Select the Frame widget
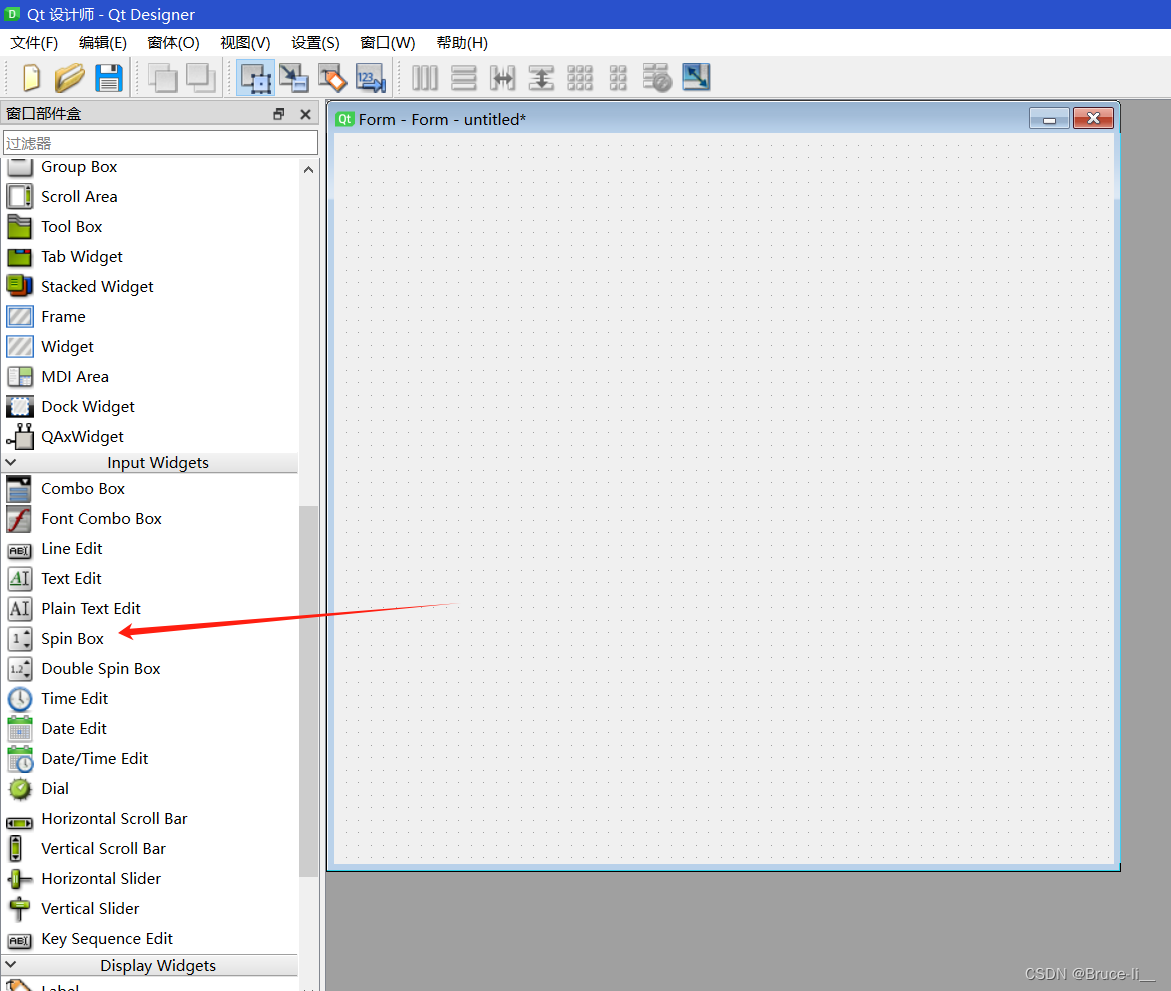The height and width of the screenshot is (991, 1171). [x=150, y=317]
